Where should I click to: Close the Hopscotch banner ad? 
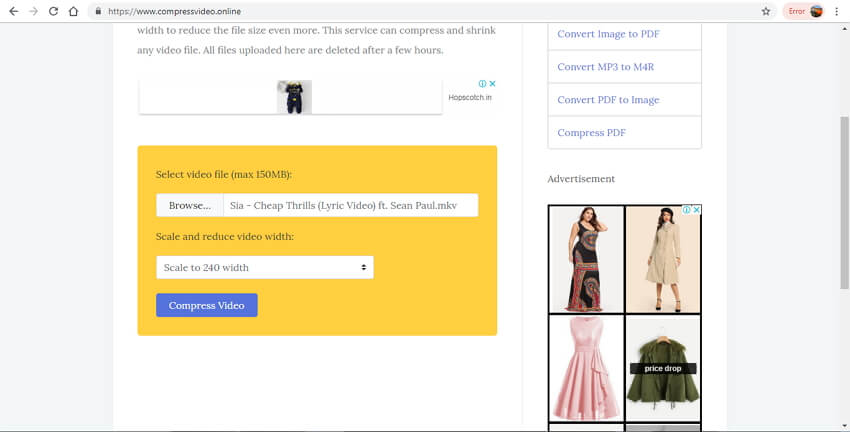click(492, 83)
